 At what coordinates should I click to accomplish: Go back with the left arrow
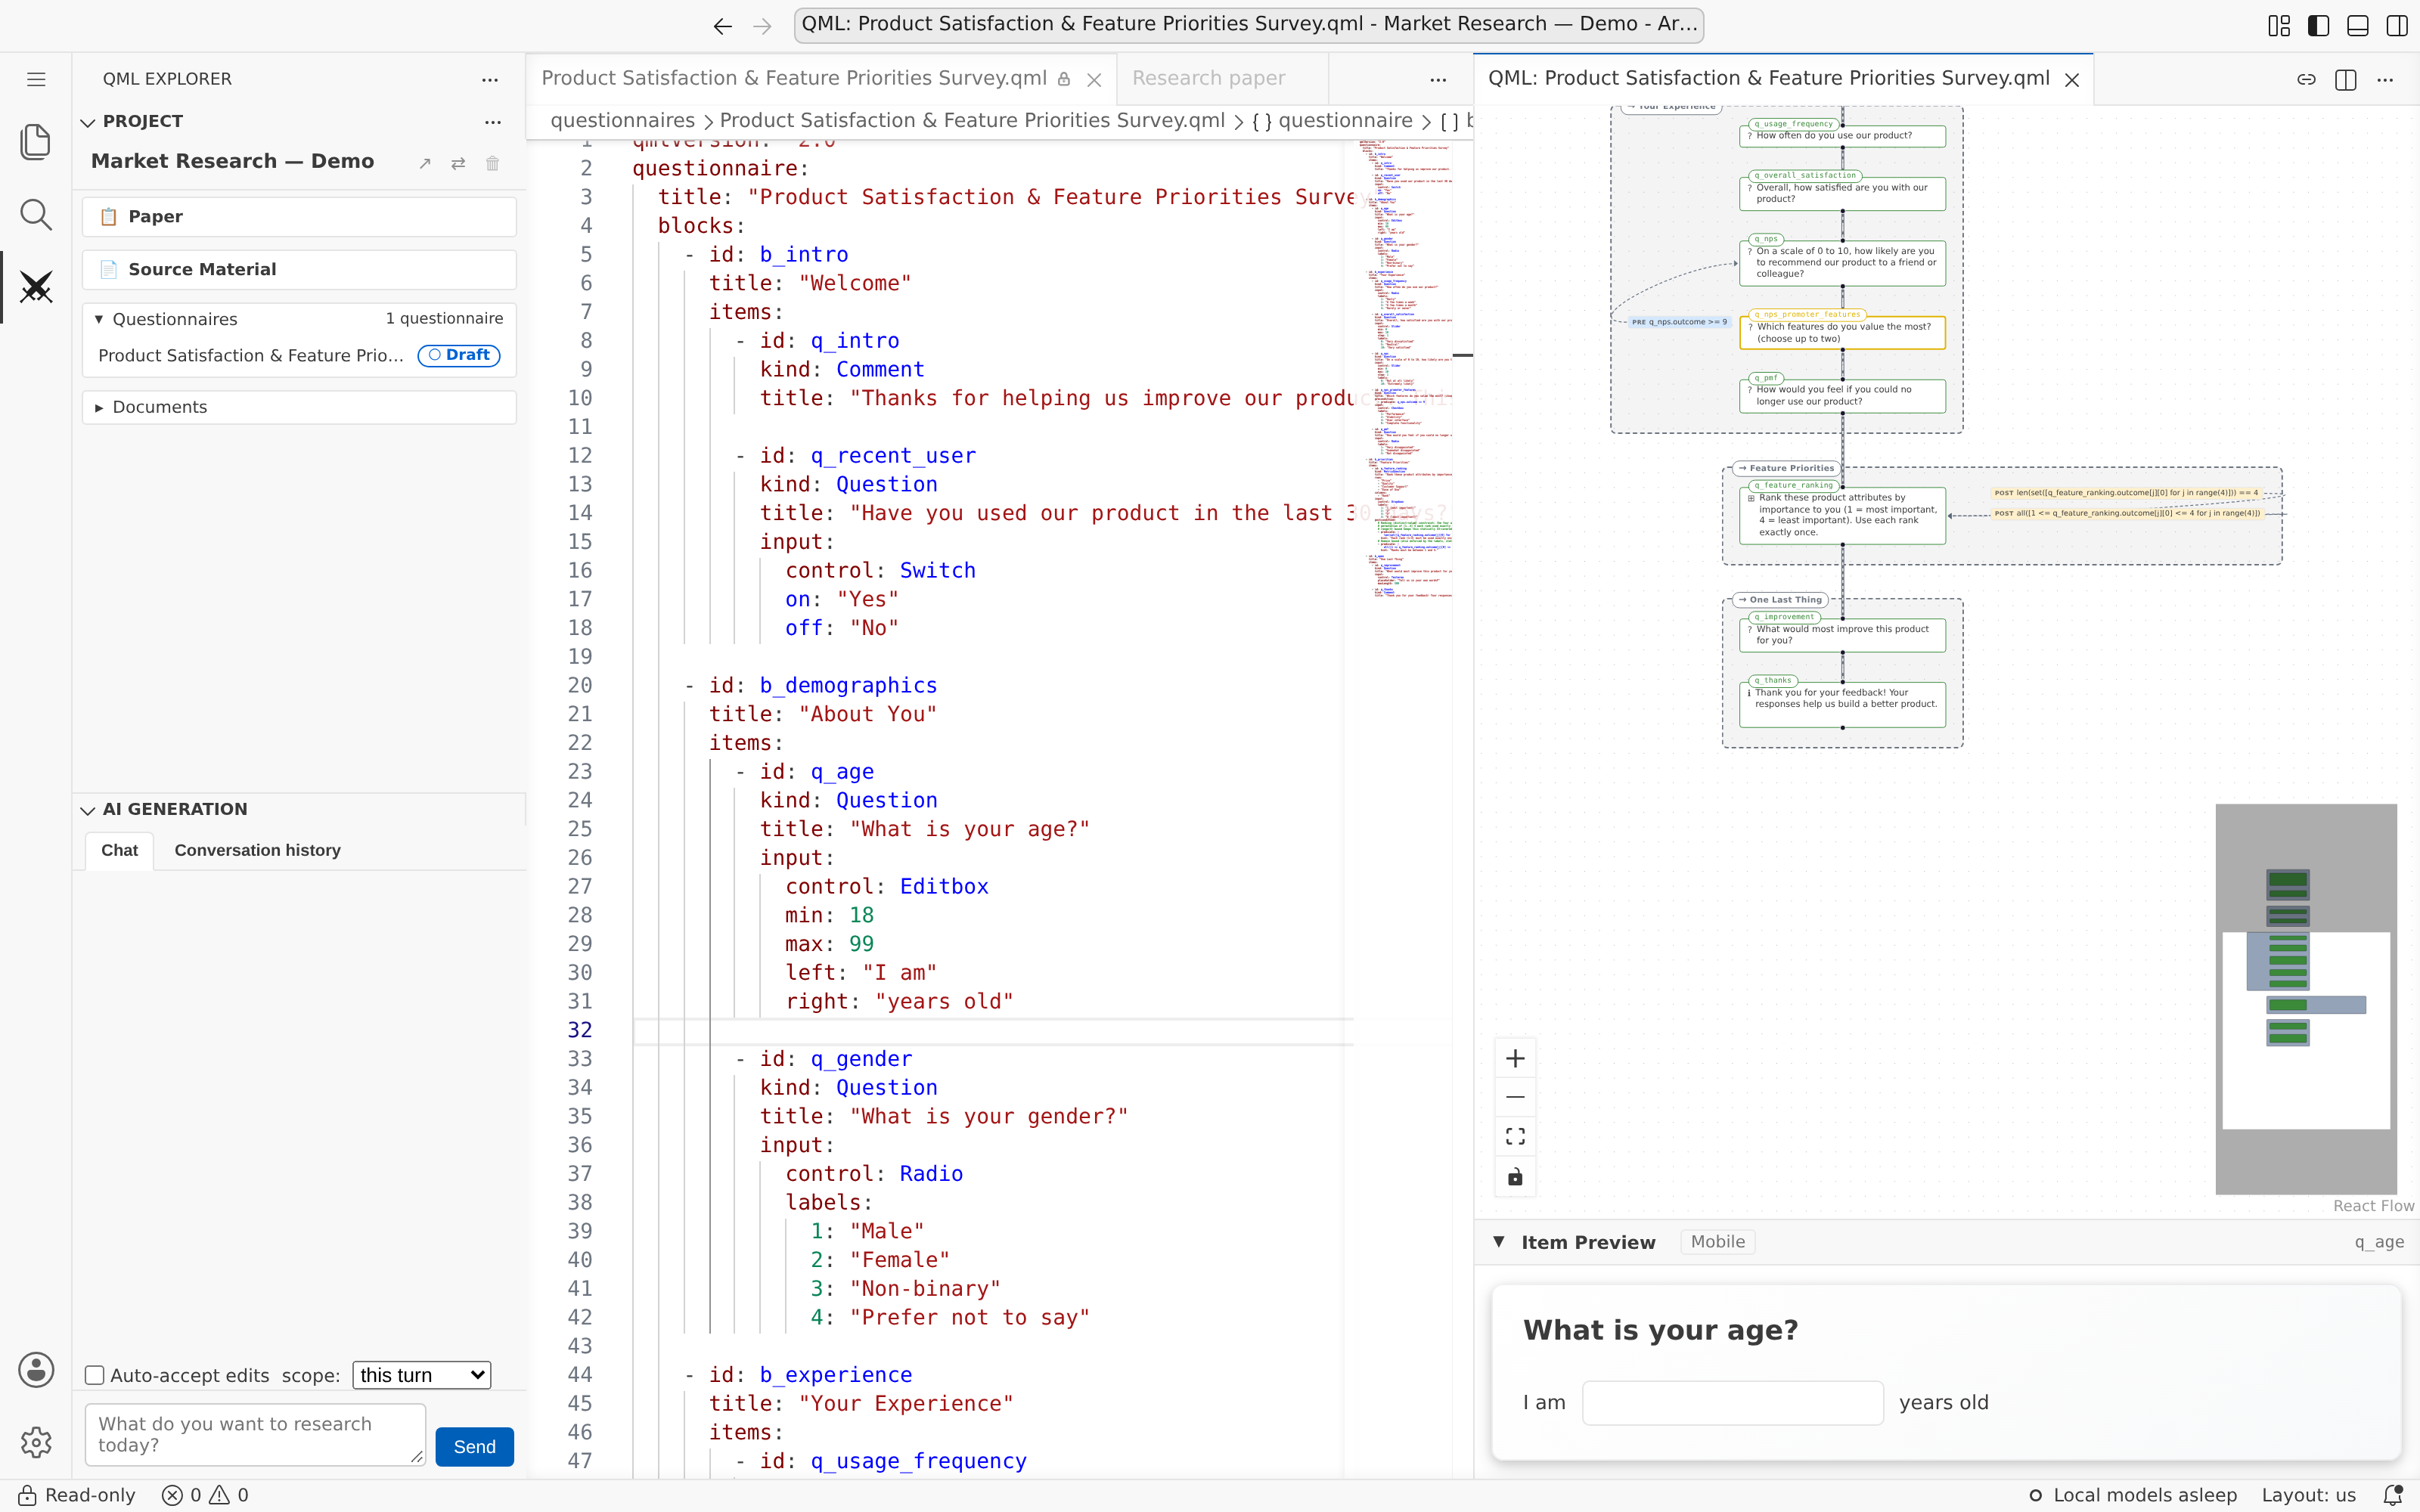pos(723,26)
